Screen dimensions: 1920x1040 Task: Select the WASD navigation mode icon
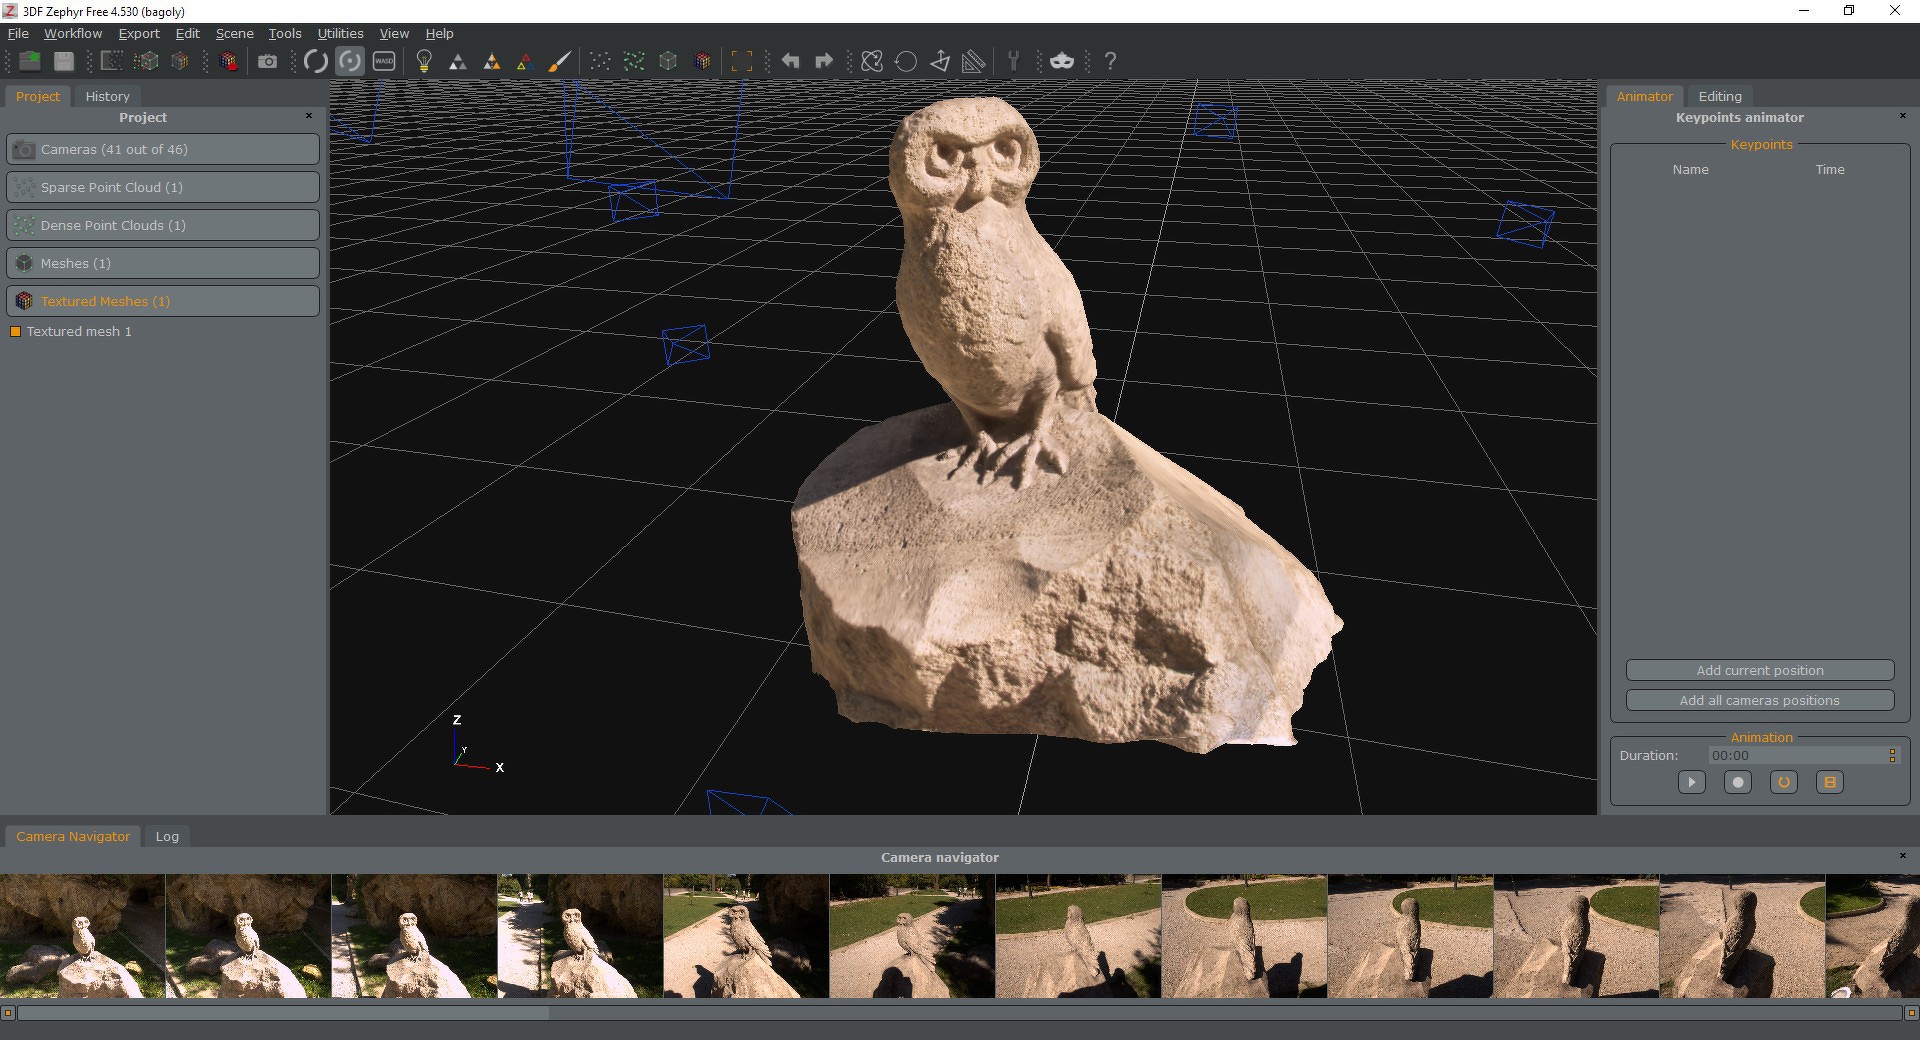384,62
